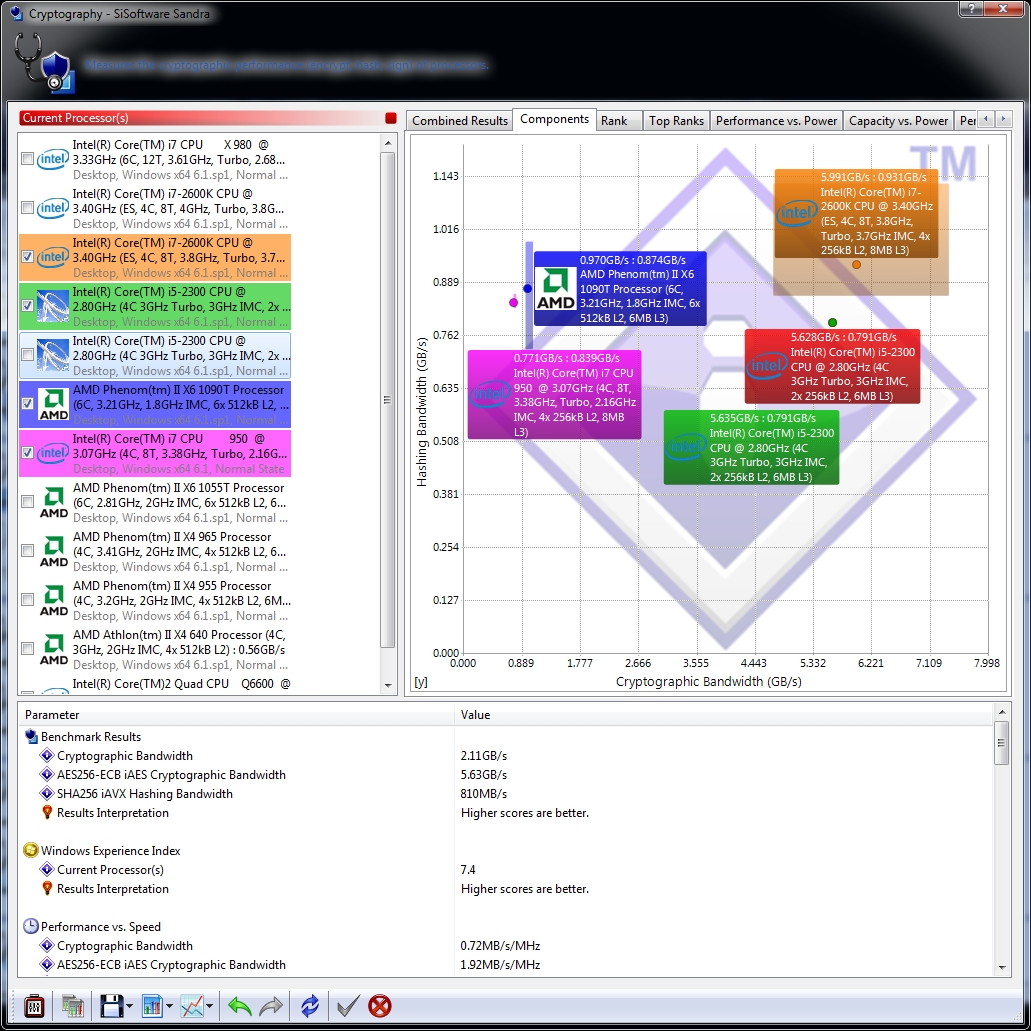Click the Windows Experience Index icon

pos(31,850)
